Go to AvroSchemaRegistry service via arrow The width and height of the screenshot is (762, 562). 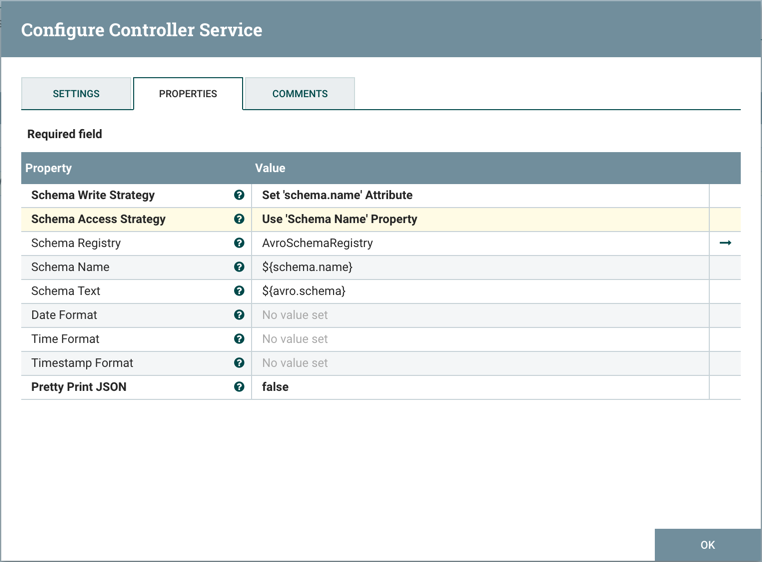tap(725, 243)
